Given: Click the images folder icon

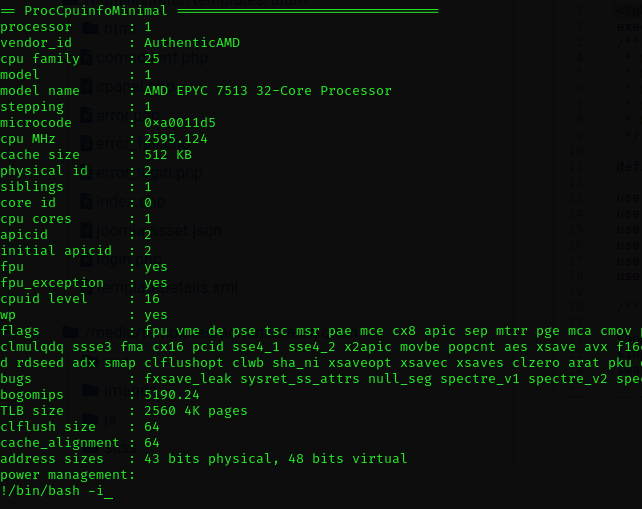Looking at the screenshot, I should click(x=90, y=390).
